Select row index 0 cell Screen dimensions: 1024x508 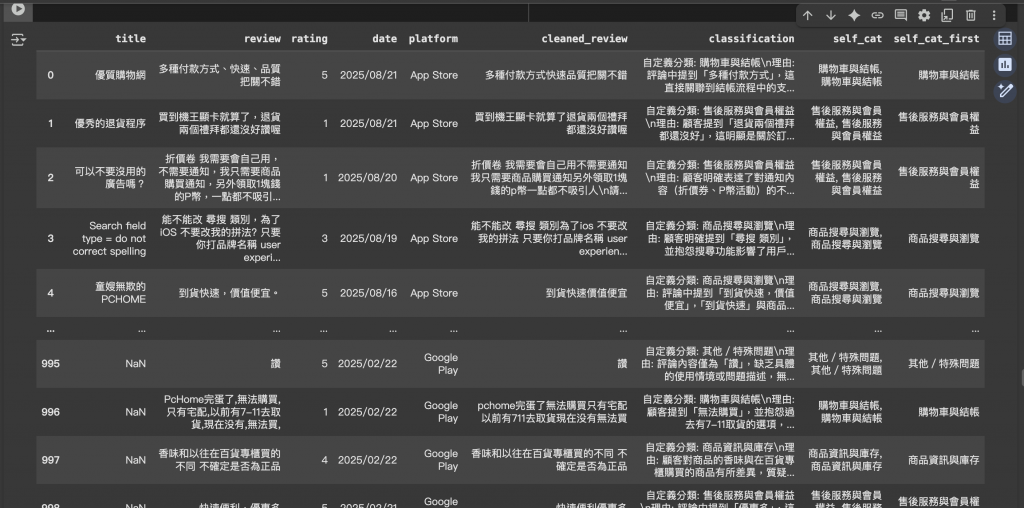50,75
